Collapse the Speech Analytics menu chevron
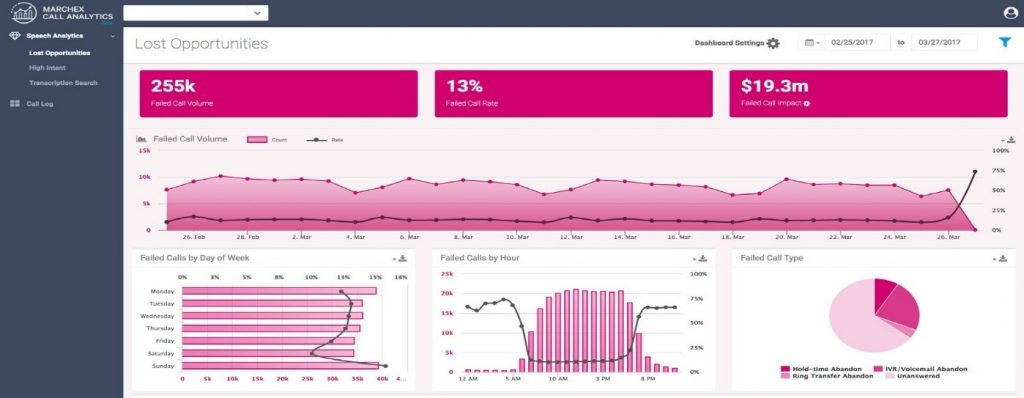The image size is (1024, 398). pyautogui.click(x=112, y=36)
